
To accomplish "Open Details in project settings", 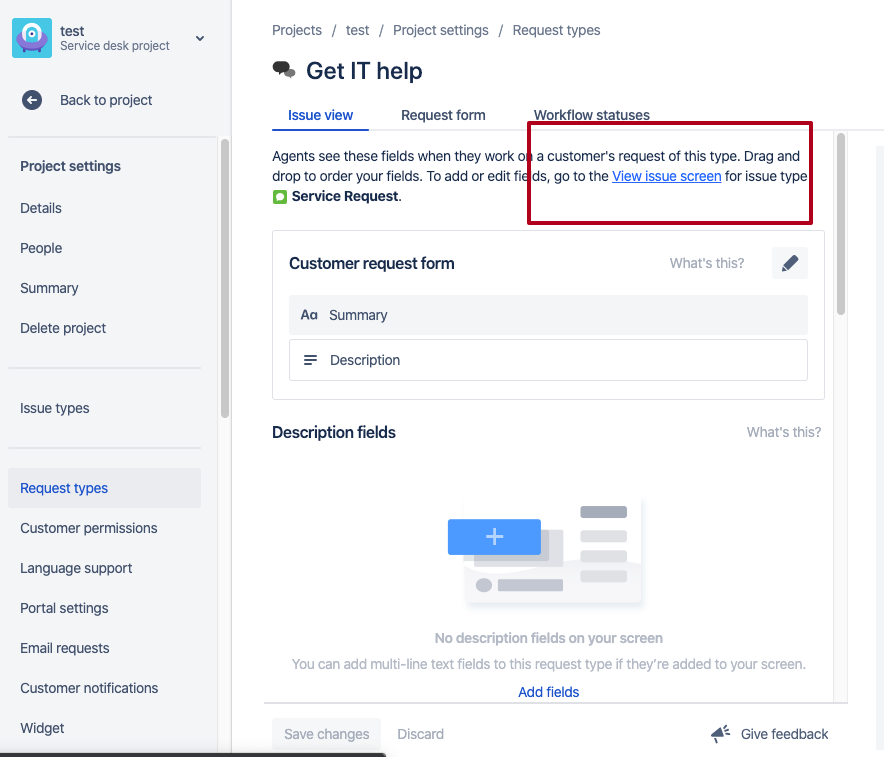I will point(41,208).
